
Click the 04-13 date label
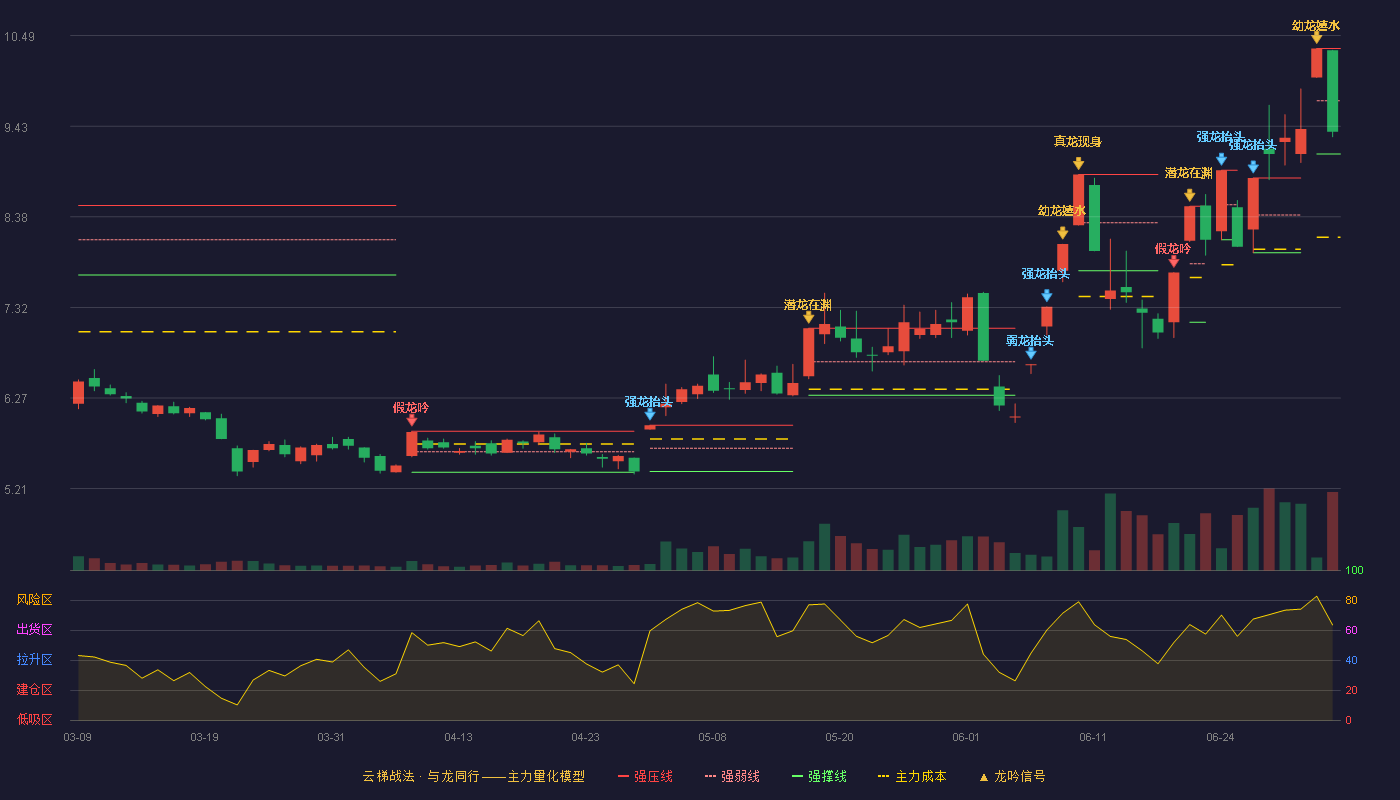tap(458, 737)
